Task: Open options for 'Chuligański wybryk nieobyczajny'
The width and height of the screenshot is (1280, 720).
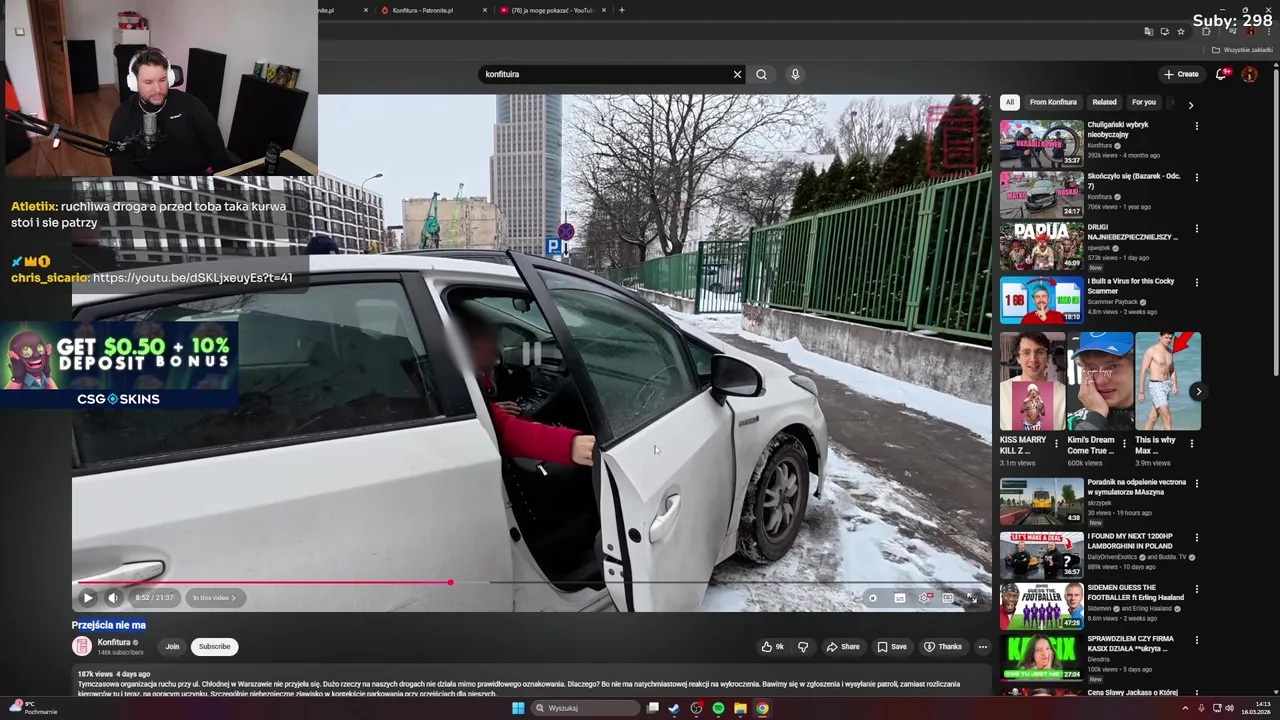Action: click(x=1196, y=127)
